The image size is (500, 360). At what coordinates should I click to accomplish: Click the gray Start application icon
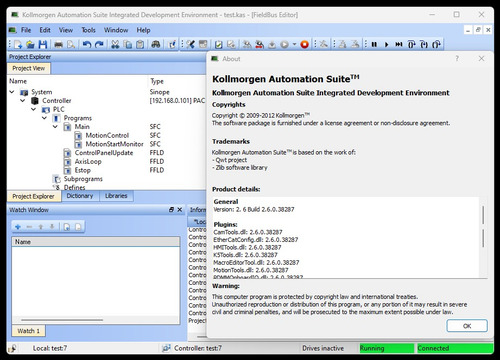[x=284, y=44]
